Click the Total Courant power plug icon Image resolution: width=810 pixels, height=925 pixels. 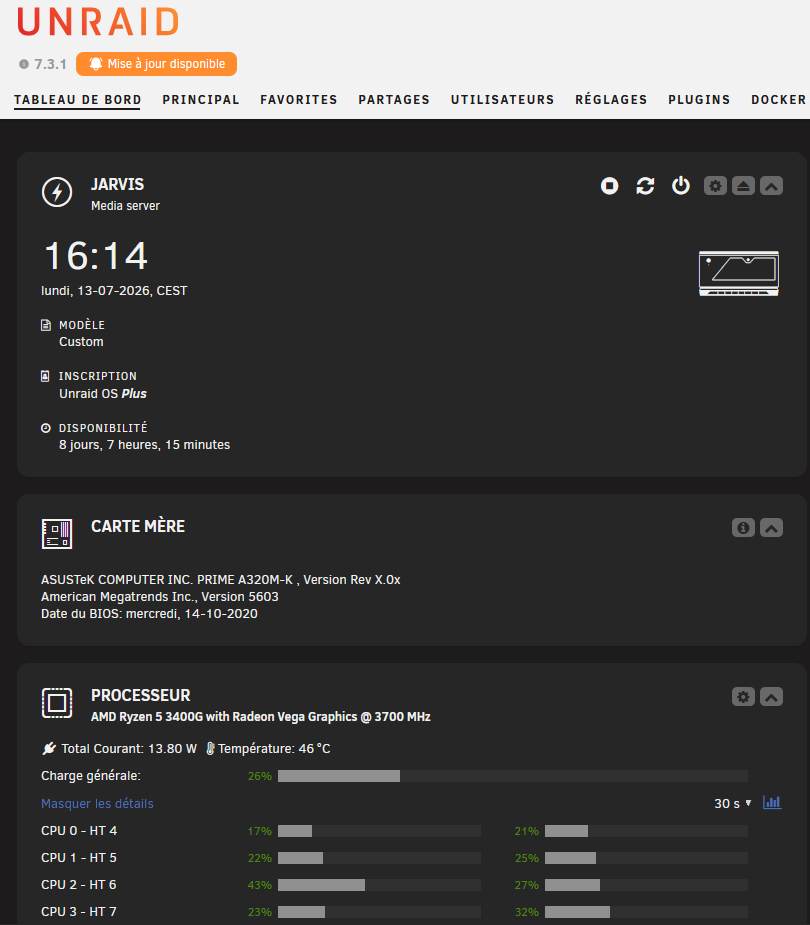click(49, 749)
